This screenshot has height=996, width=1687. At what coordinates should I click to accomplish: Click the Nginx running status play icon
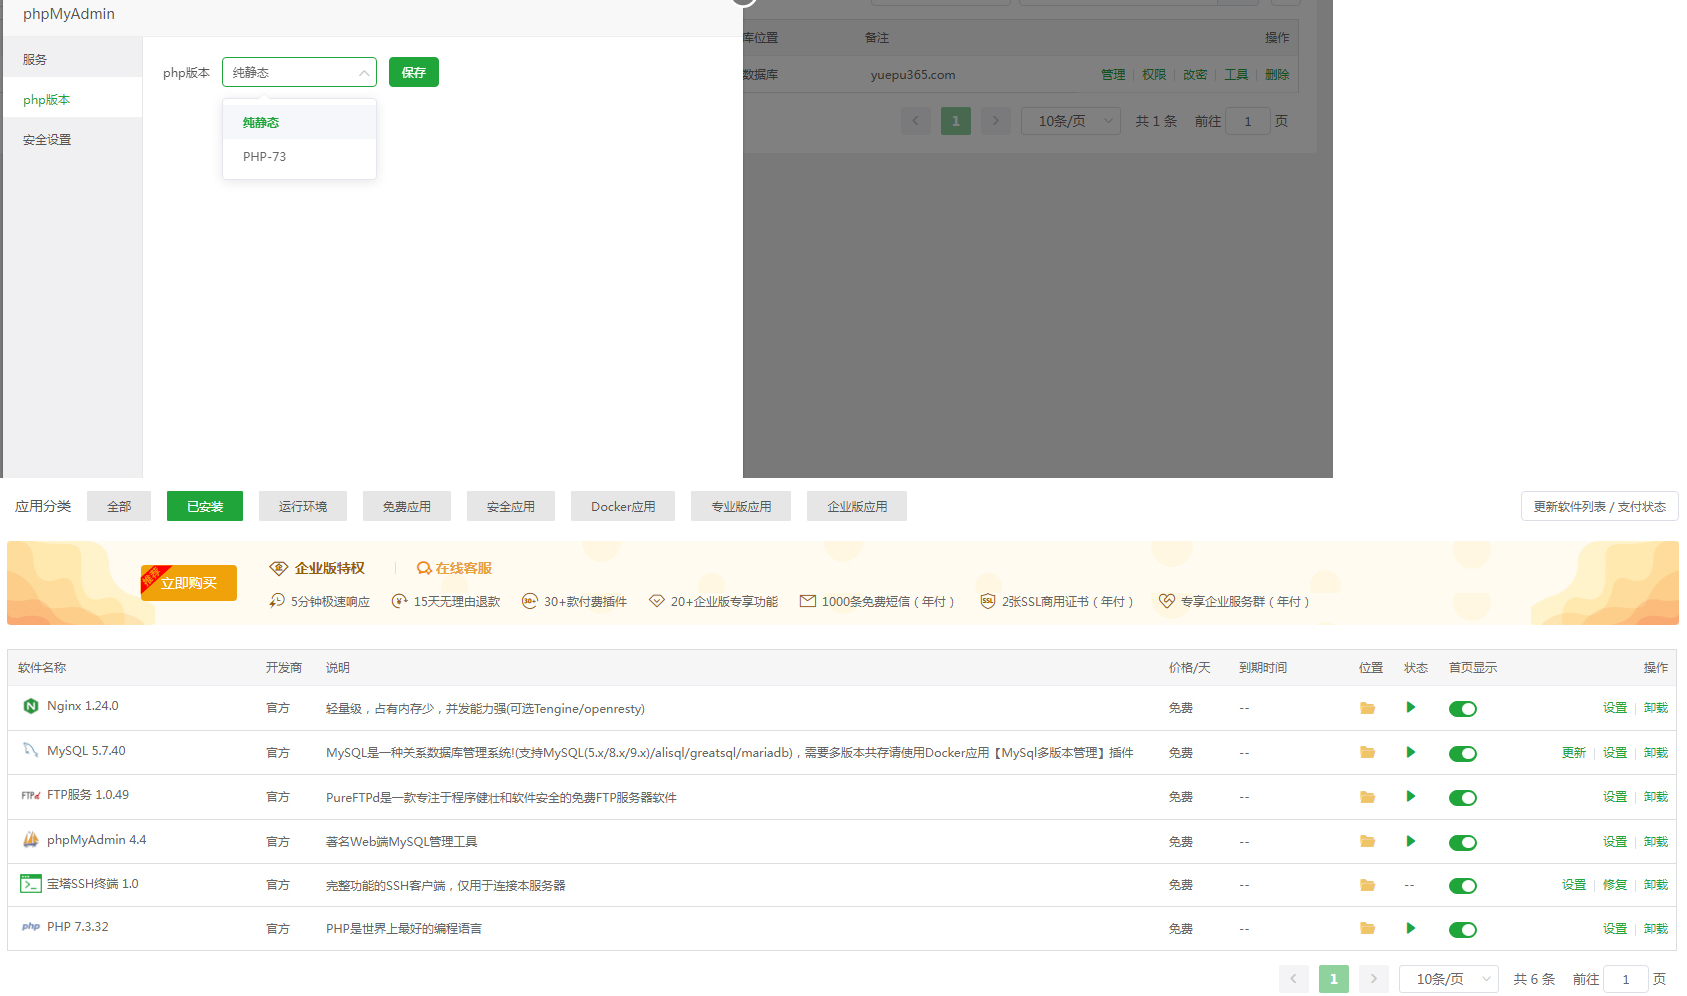pyautogui.click(x=1410, y=707)
